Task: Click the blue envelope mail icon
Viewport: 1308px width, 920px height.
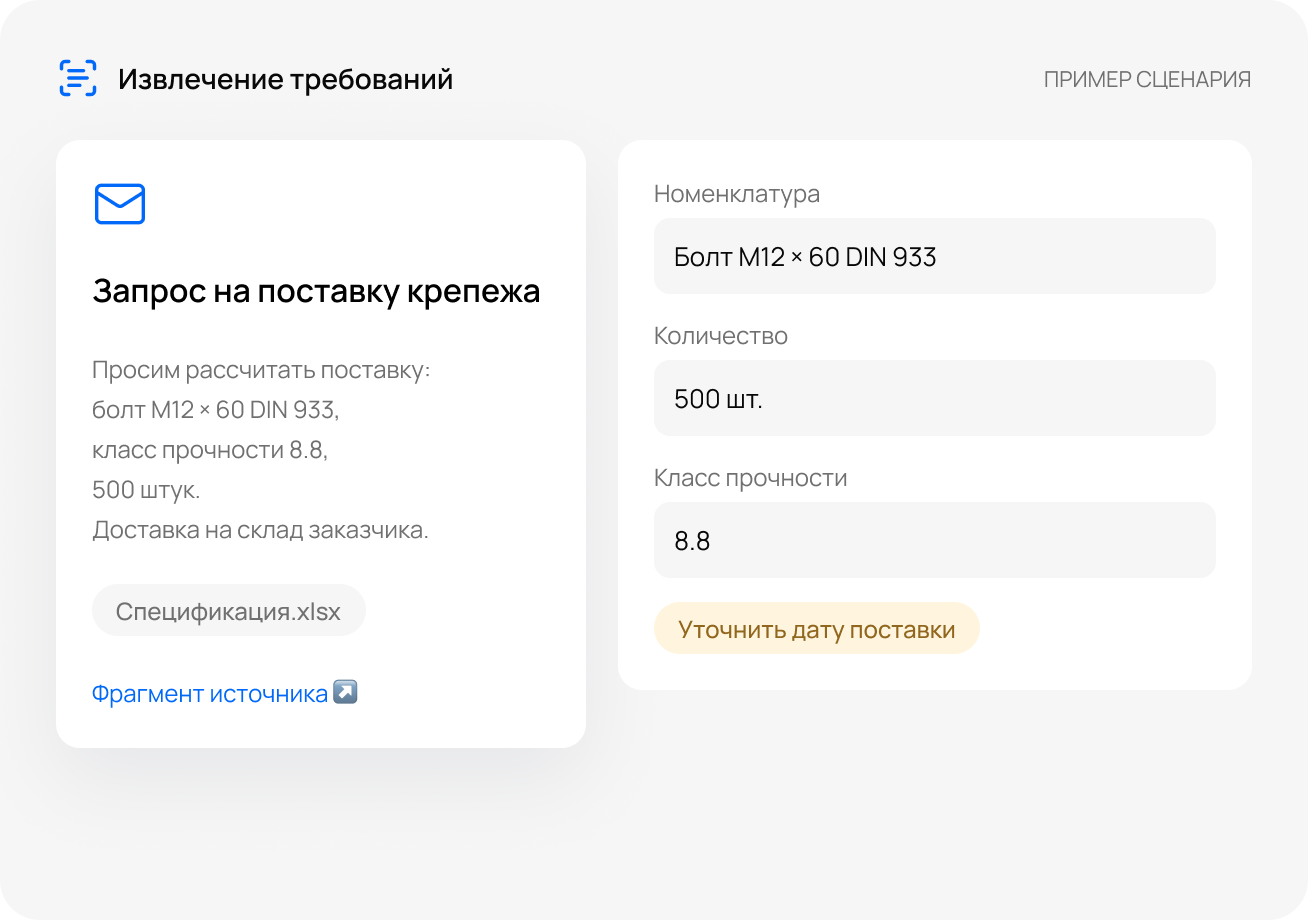Action: (x=120, y=204)
